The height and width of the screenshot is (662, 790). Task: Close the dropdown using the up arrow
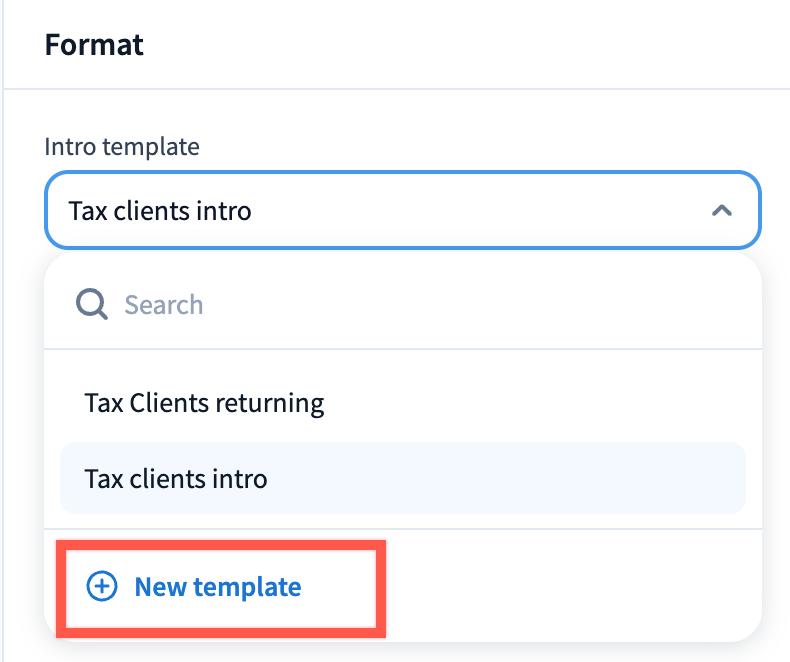[x=721, y=211]
